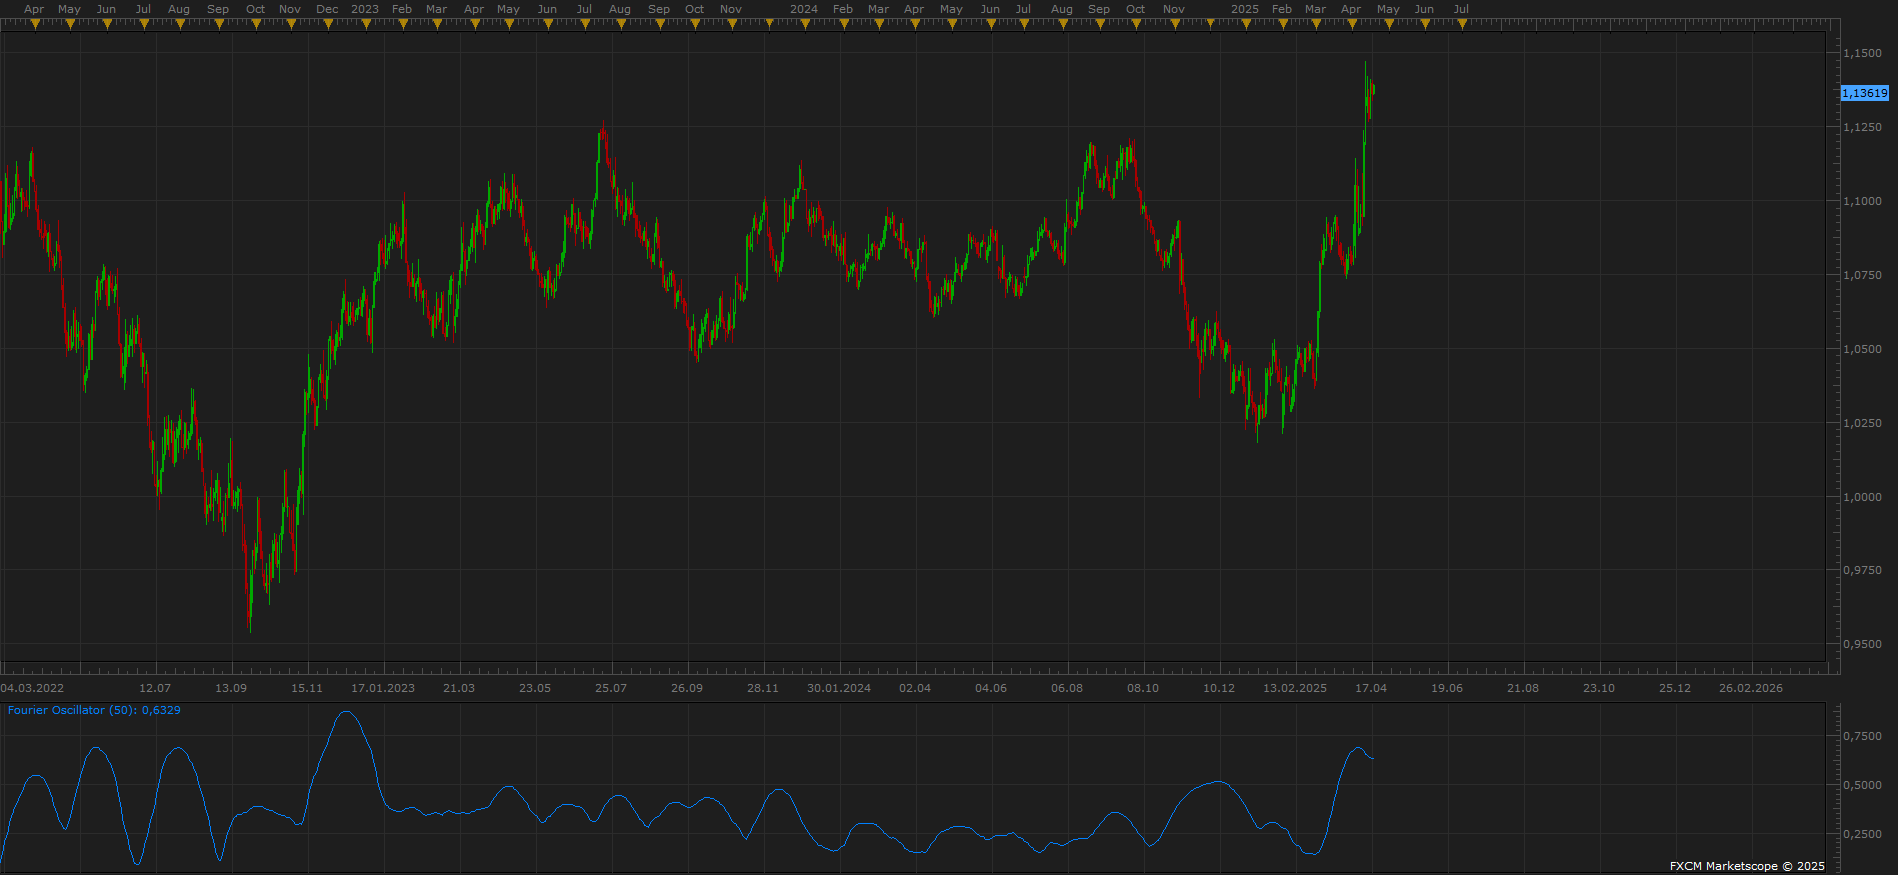Select the Feb marker right after 2023
Image resolution: width=1898 pixels, height=875 pixels.
coord(402,24)
